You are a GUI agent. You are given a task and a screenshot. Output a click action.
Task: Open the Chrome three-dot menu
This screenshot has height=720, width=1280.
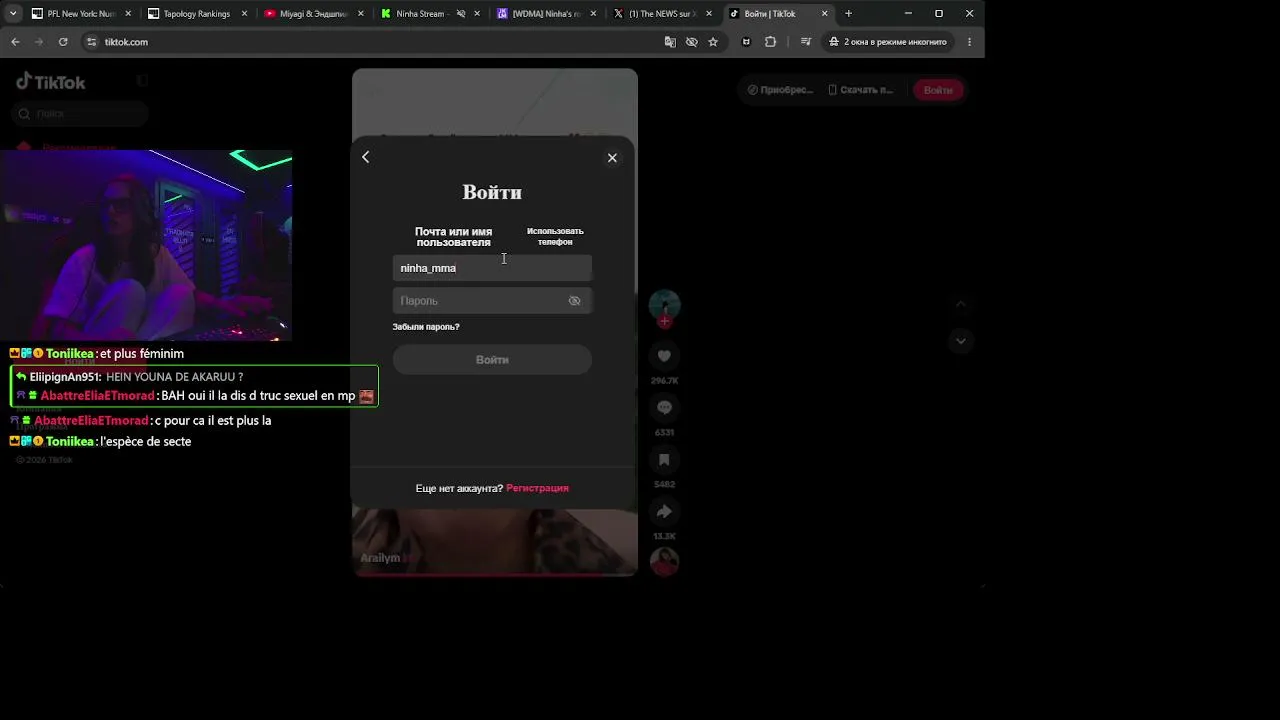click(969, 42)
